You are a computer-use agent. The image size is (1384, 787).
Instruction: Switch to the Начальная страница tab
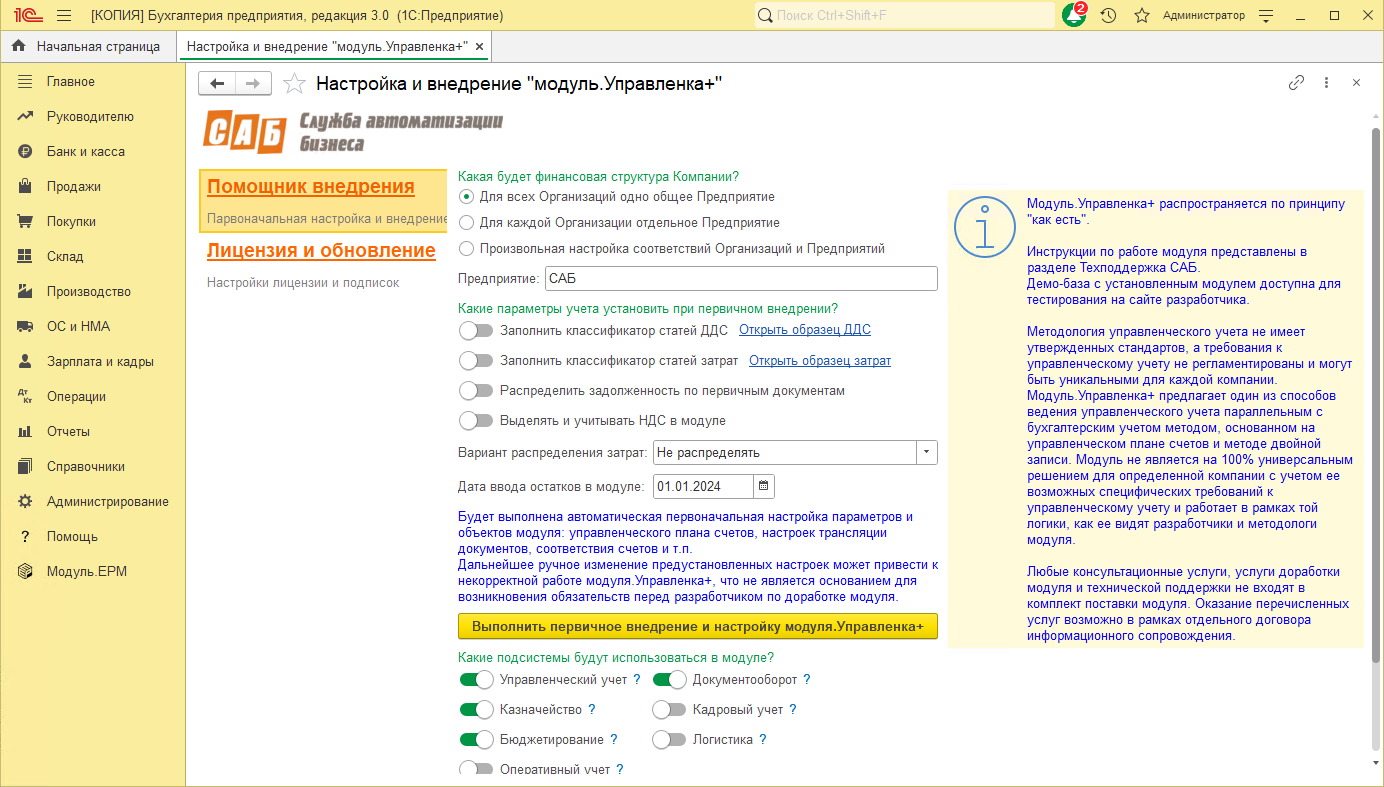tap(87, 46)
